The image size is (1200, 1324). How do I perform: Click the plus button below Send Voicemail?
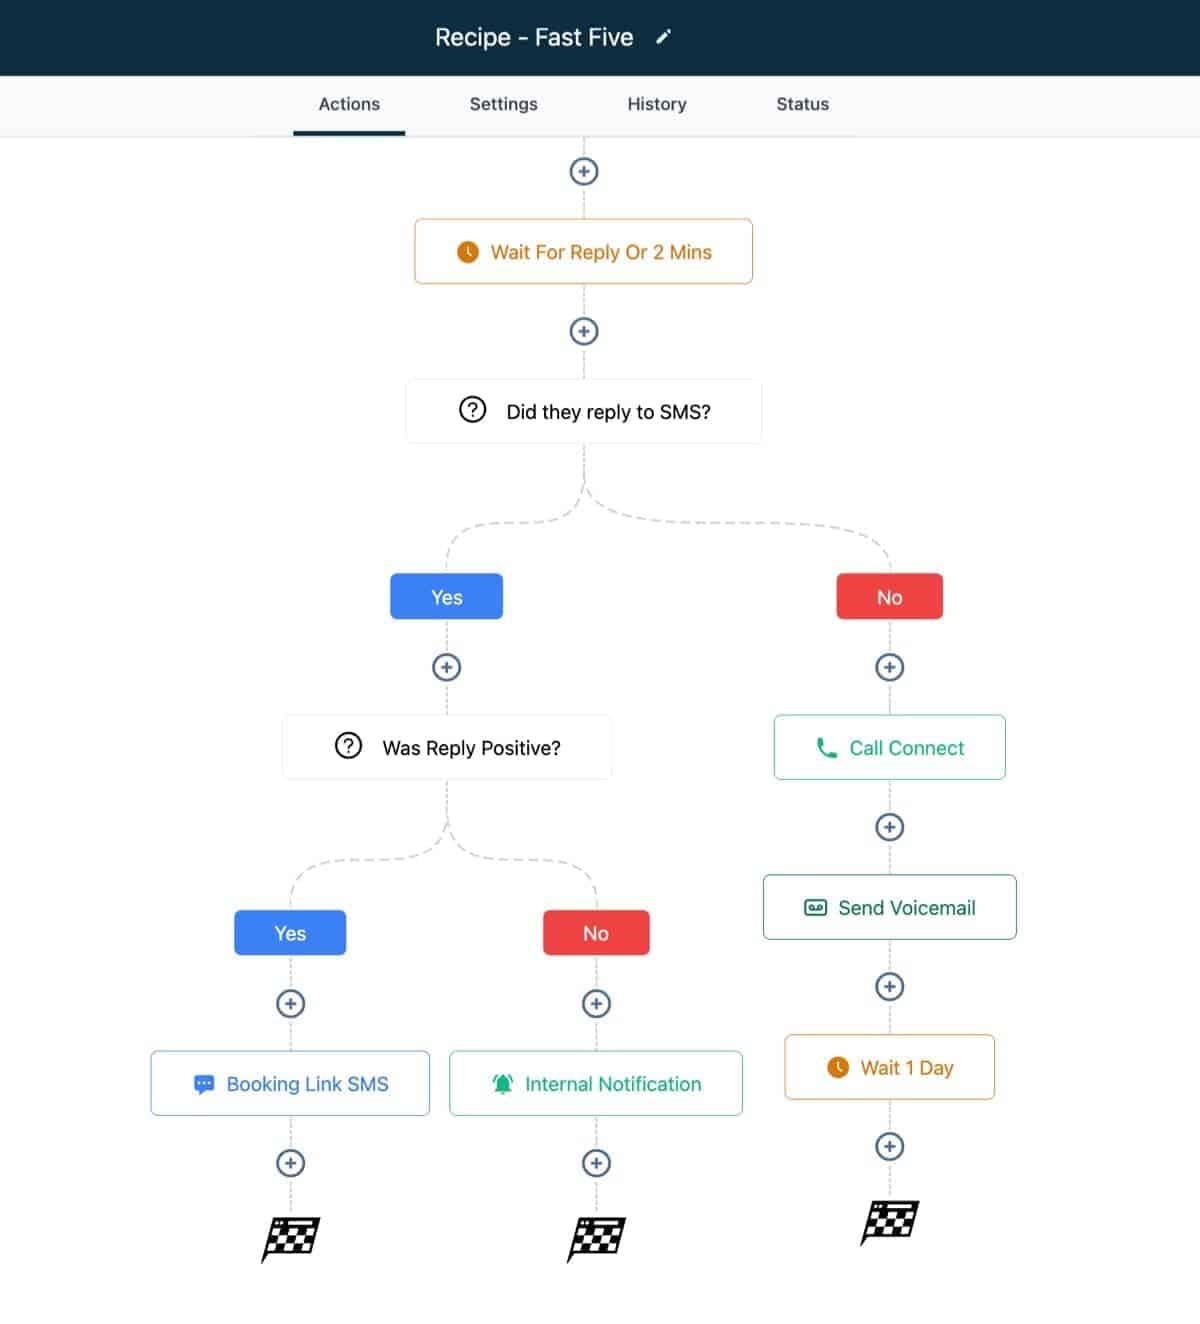pyautogui.click(x=889, y=987)
